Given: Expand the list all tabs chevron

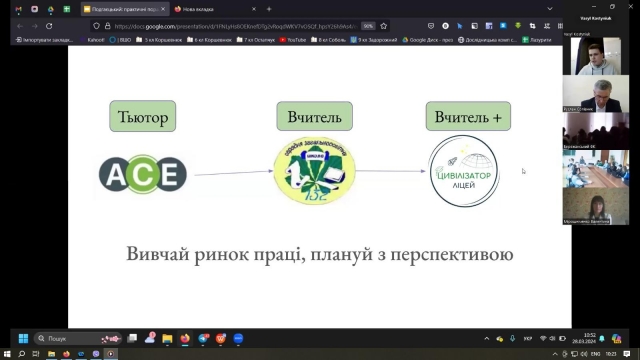Looking at the screenshot, I should tap(550, 9).
